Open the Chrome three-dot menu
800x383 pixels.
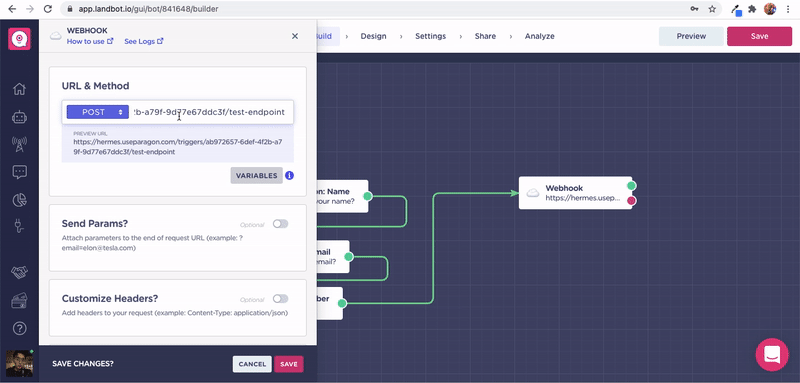coord(788,9)
